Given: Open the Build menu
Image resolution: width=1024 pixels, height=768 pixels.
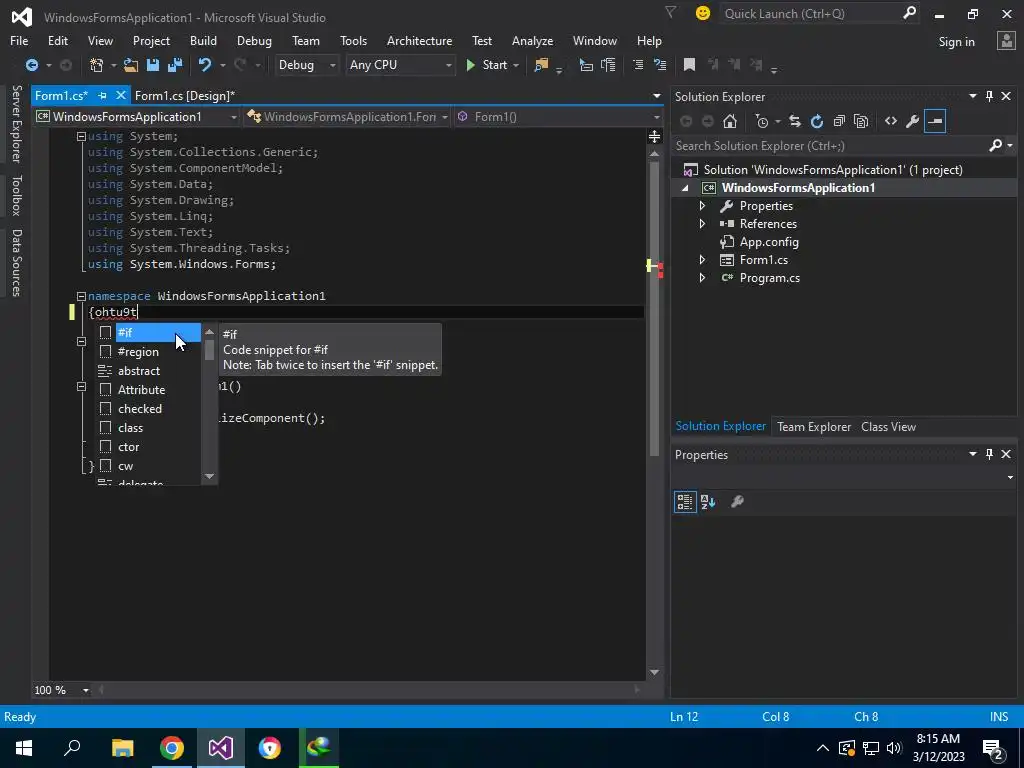Looking at the screenshot, I should click(x=203, y=40).
